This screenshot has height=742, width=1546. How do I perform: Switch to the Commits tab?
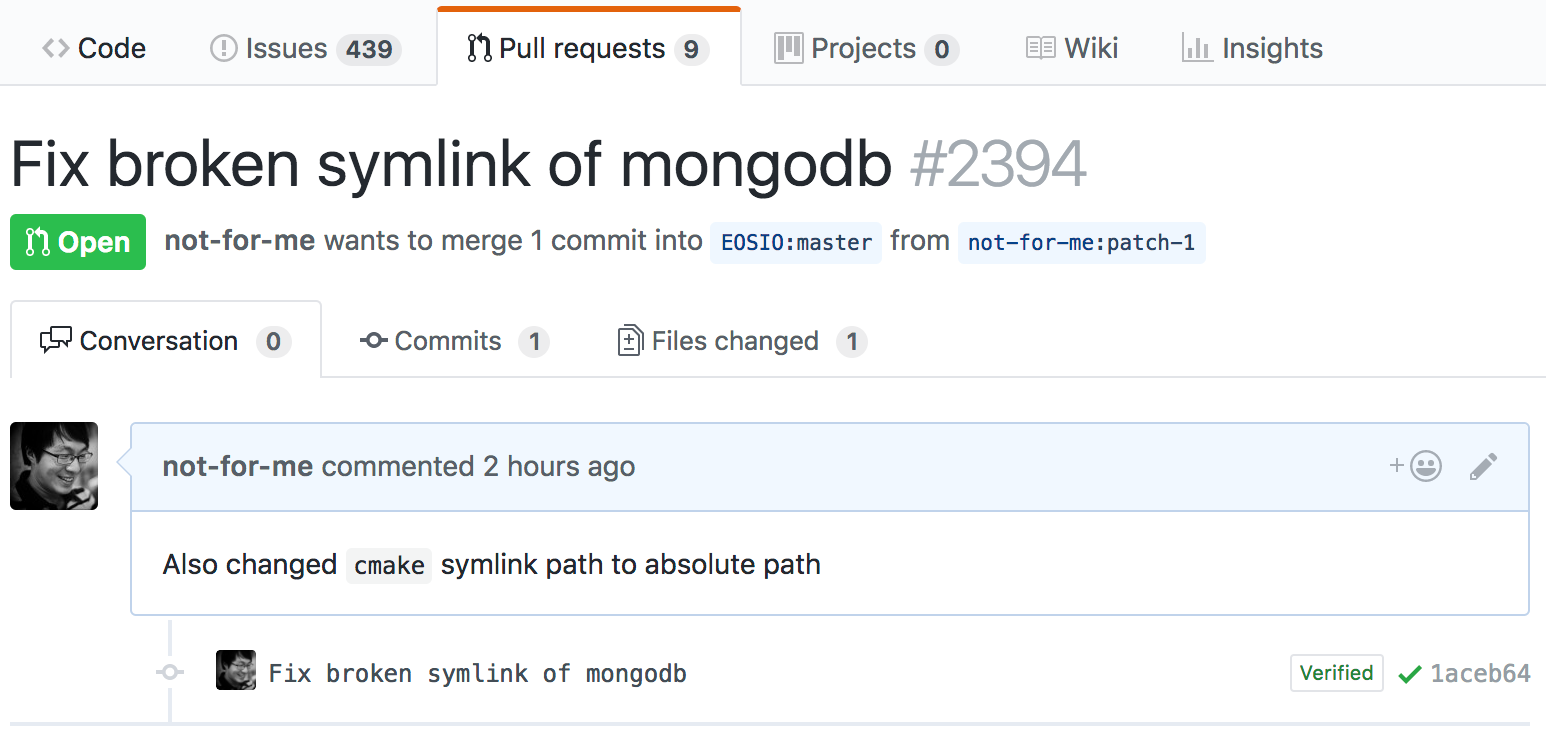click(454, 341)
